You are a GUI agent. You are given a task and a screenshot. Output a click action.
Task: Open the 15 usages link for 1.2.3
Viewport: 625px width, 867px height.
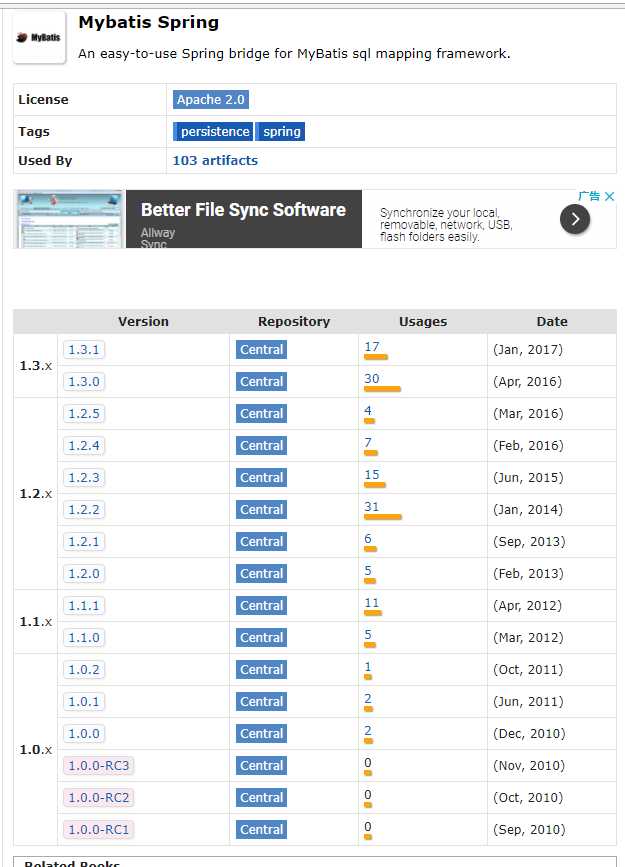[x=372, y=475]
